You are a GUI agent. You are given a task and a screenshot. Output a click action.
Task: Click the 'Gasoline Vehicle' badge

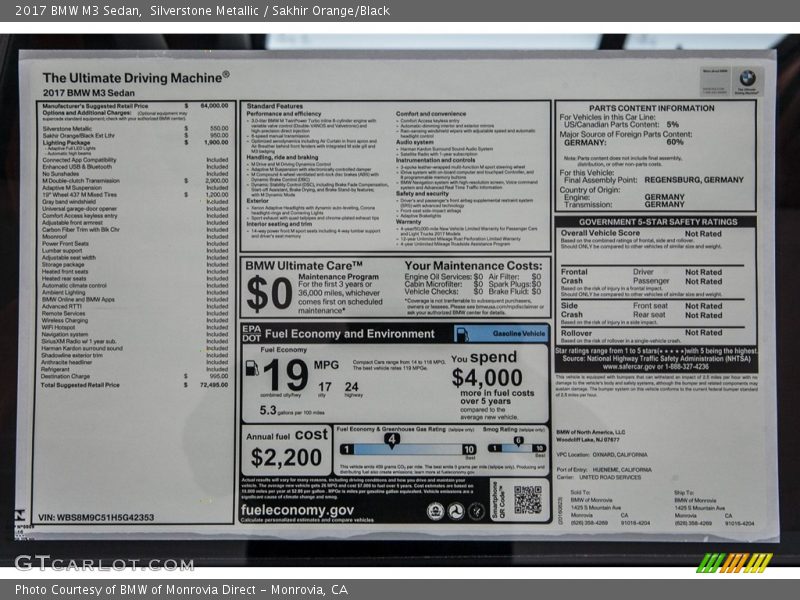pyautogui.click(x=502, y=334)
